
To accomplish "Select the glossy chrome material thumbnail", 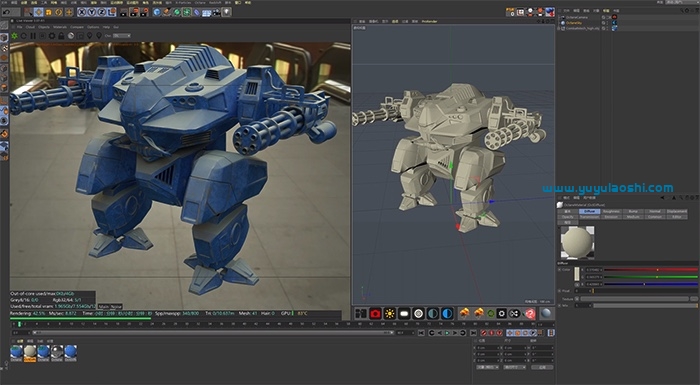I will coord(57,352).
